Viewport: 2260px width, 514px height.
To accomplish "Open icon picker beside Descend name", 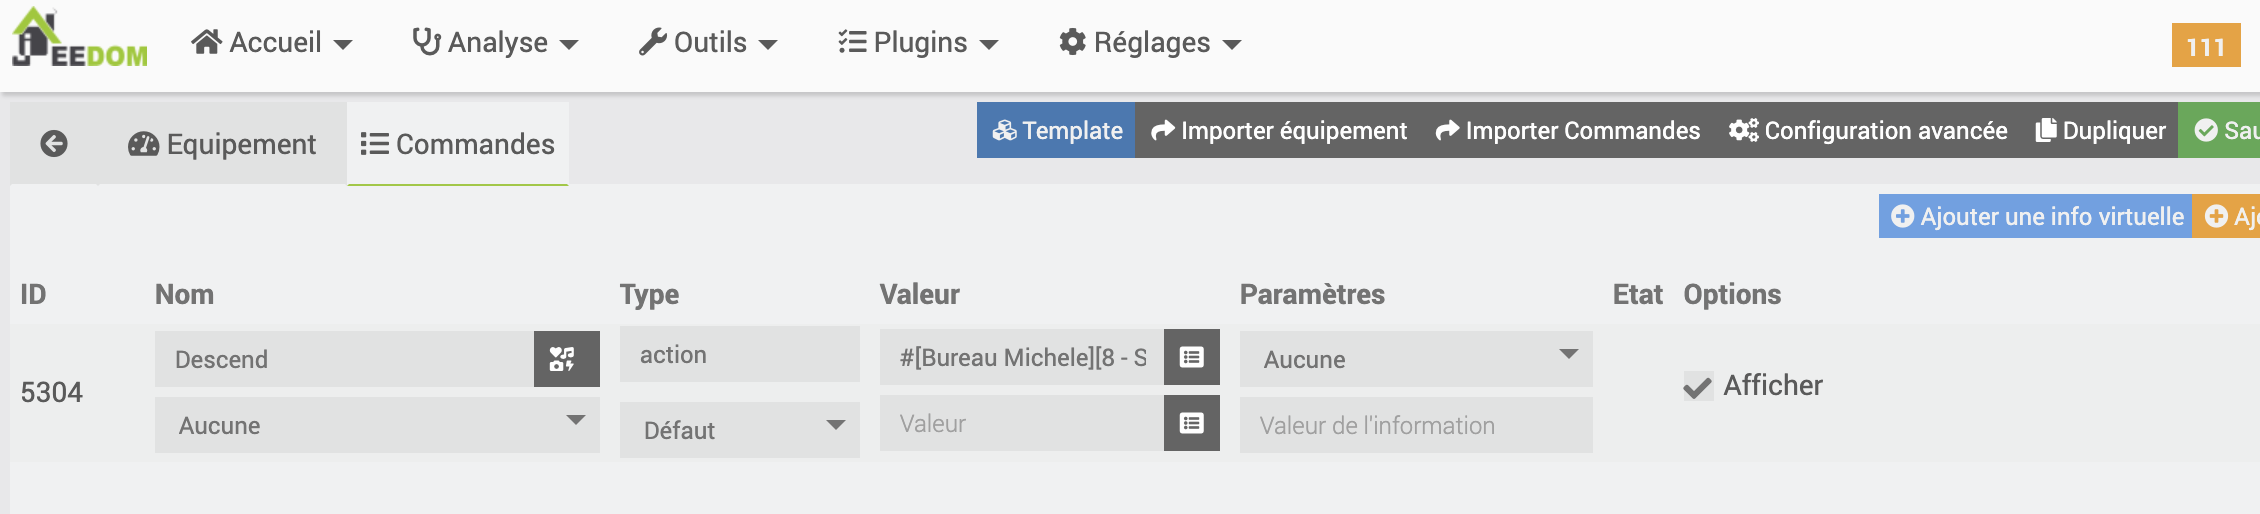I will tap(566, 359).
